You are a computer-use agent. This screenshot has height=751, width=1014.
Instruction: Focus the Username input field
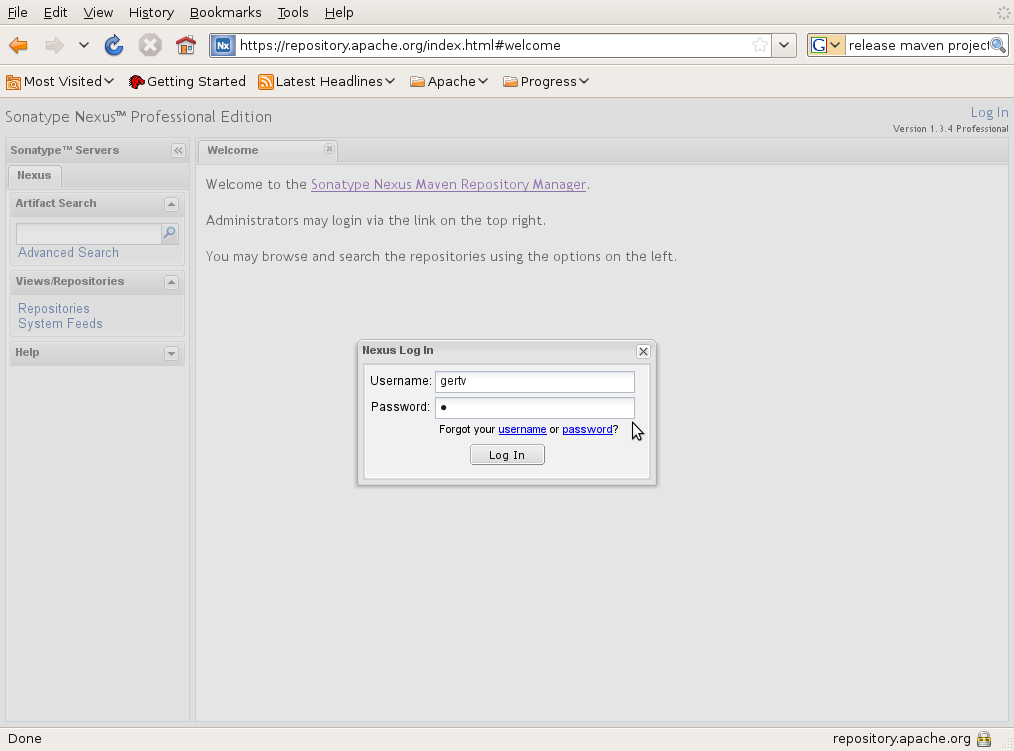(x=535, y=382)
